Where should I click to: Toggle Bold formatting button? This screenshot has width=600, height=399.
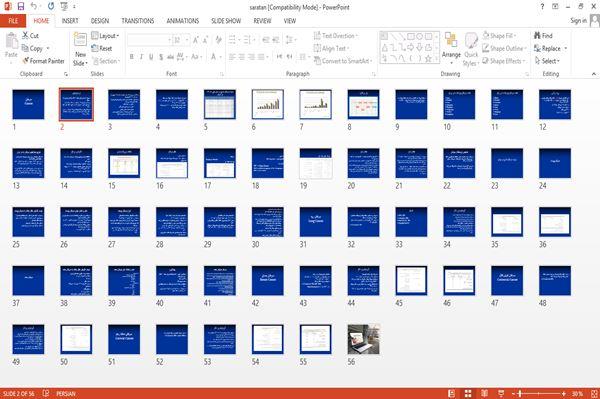131,57
